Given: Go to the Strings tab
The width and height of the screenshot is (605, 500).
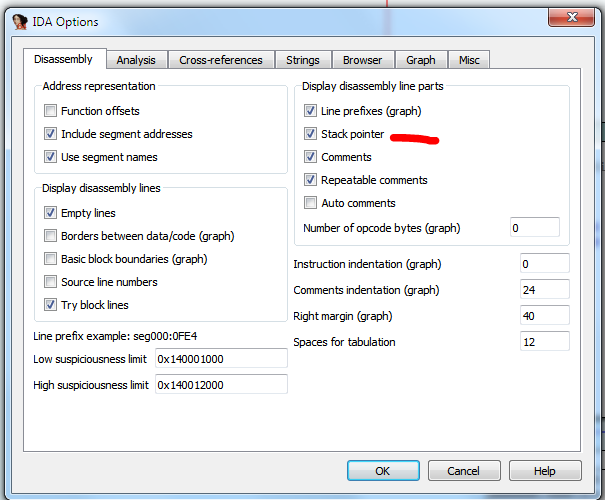Looking at the screenshot, I should [302, 60].
